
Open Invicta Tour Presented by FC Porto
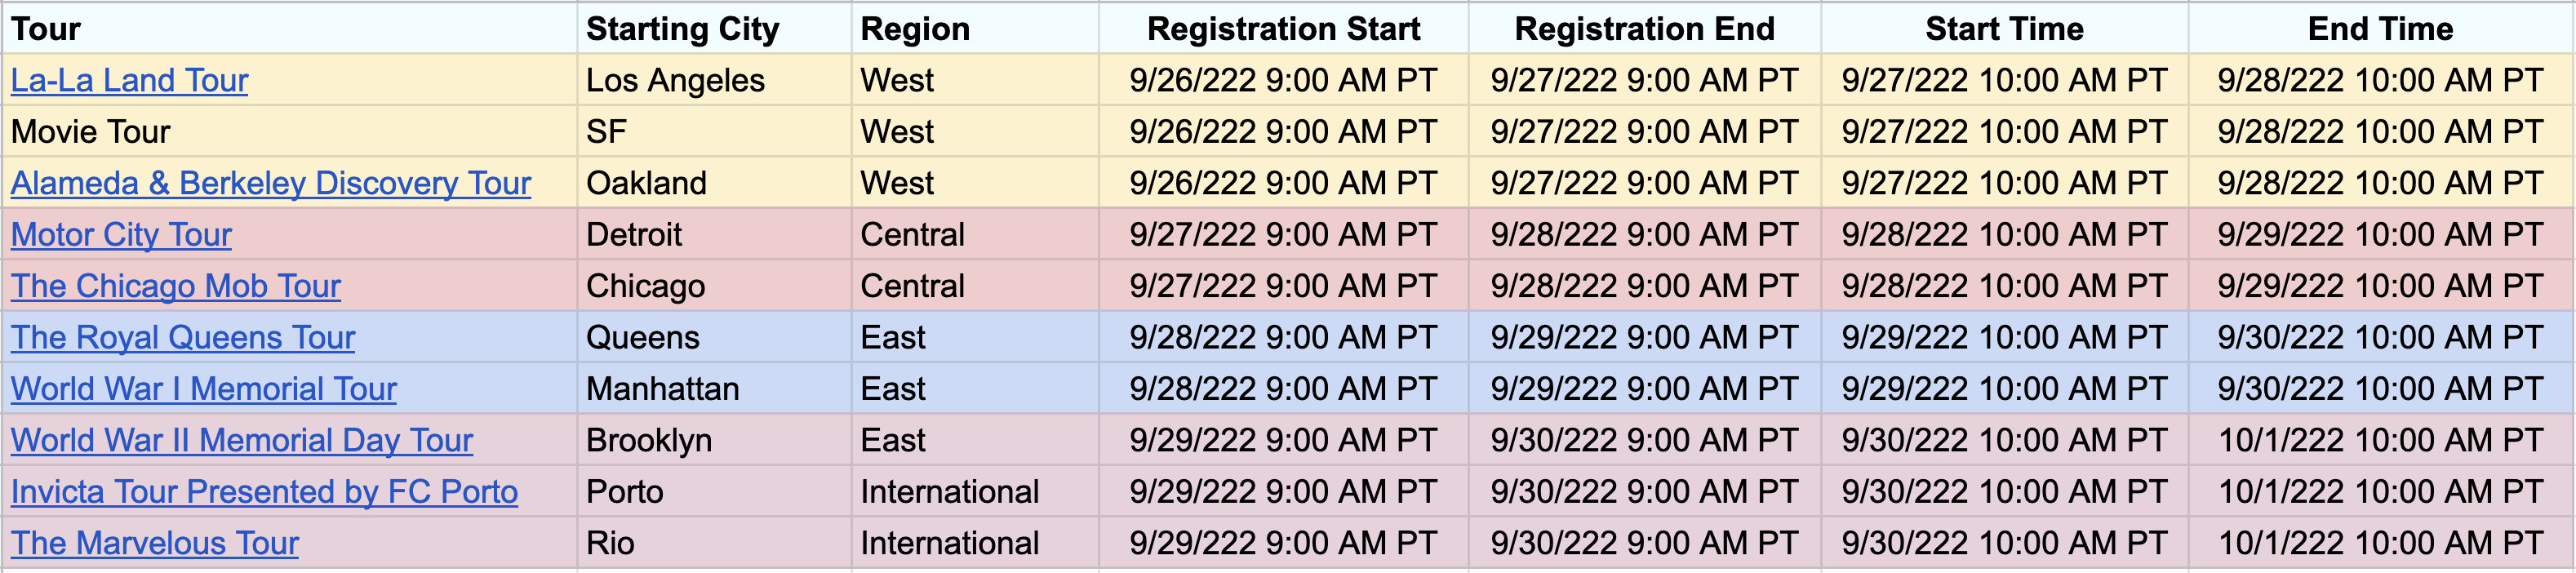264,491
